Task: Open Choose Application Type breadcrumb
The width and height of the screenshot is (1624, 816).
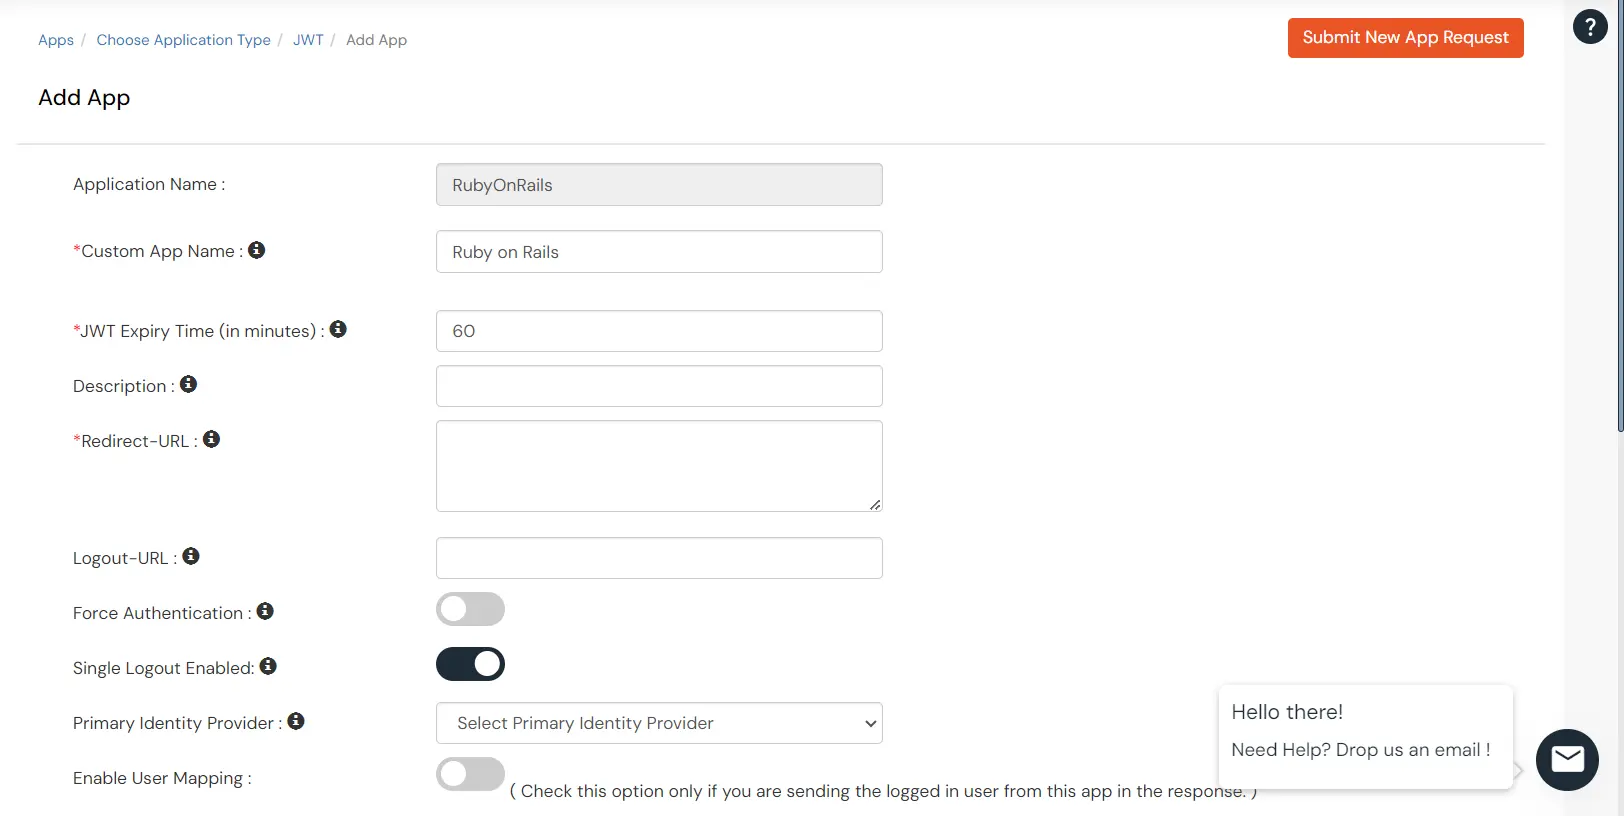Action: 183,40
